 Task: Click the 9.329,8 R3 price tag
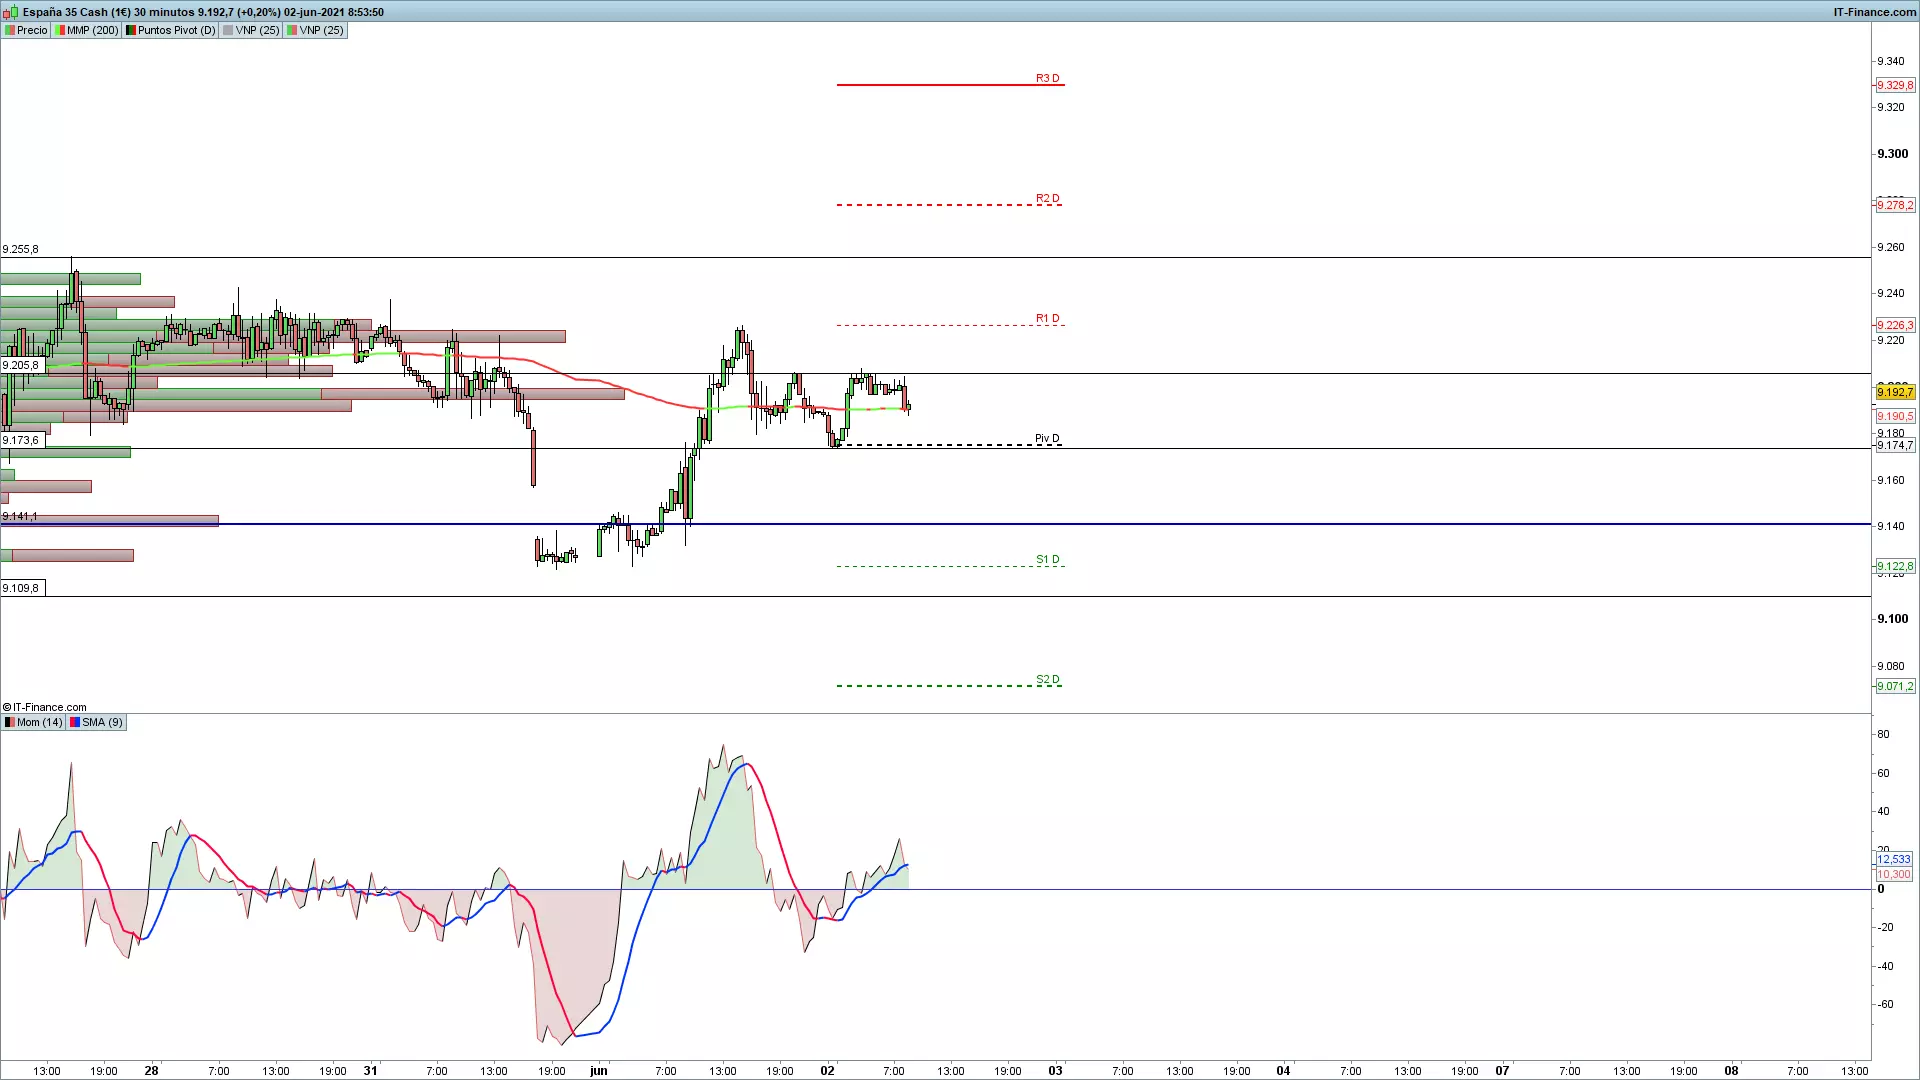pyautogui.click(x=1895, y=85)
